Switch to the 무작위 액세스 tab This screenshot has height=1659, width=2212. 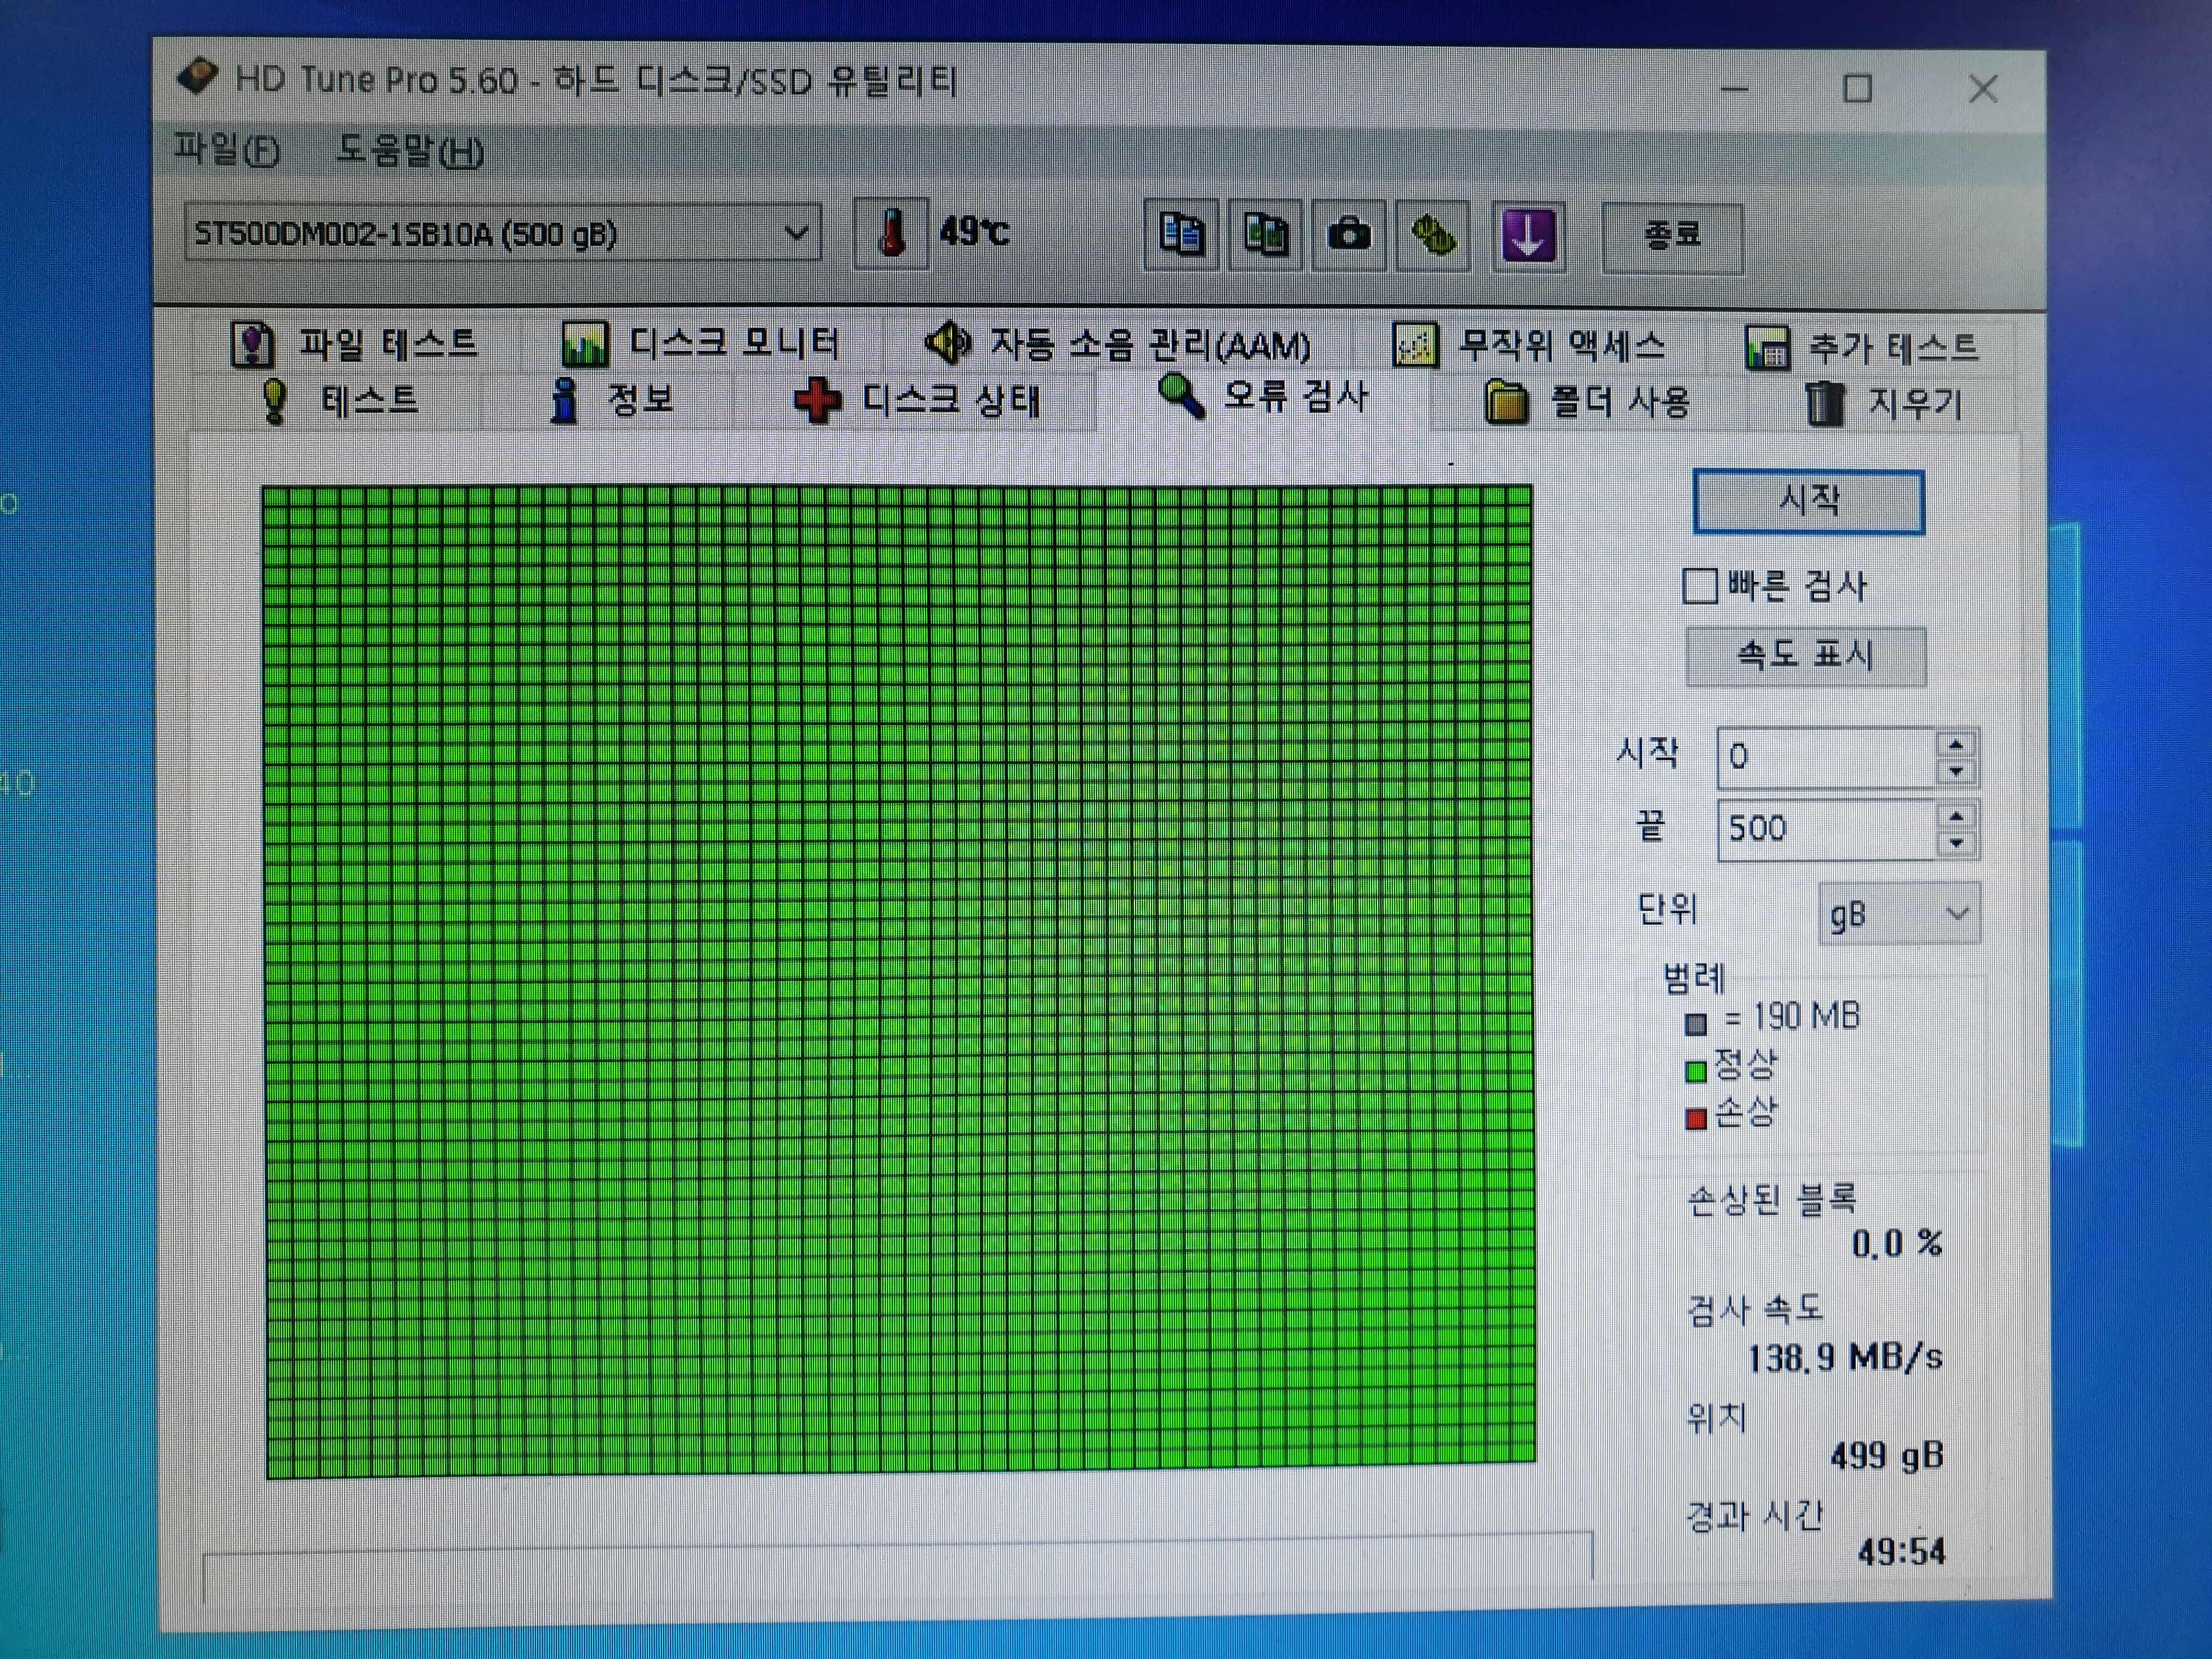pos(1530,346)
